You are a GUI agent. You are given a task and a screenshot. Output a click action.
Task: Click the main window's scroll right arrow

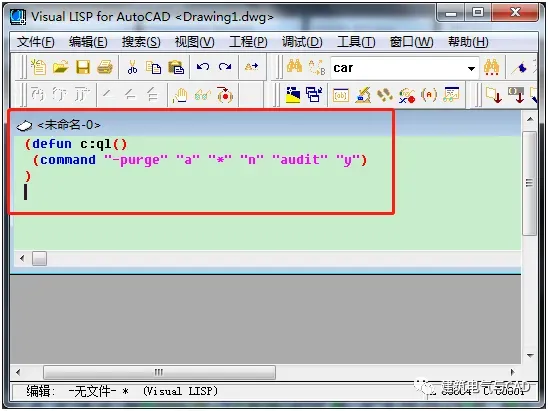click(x=512, y=372)
